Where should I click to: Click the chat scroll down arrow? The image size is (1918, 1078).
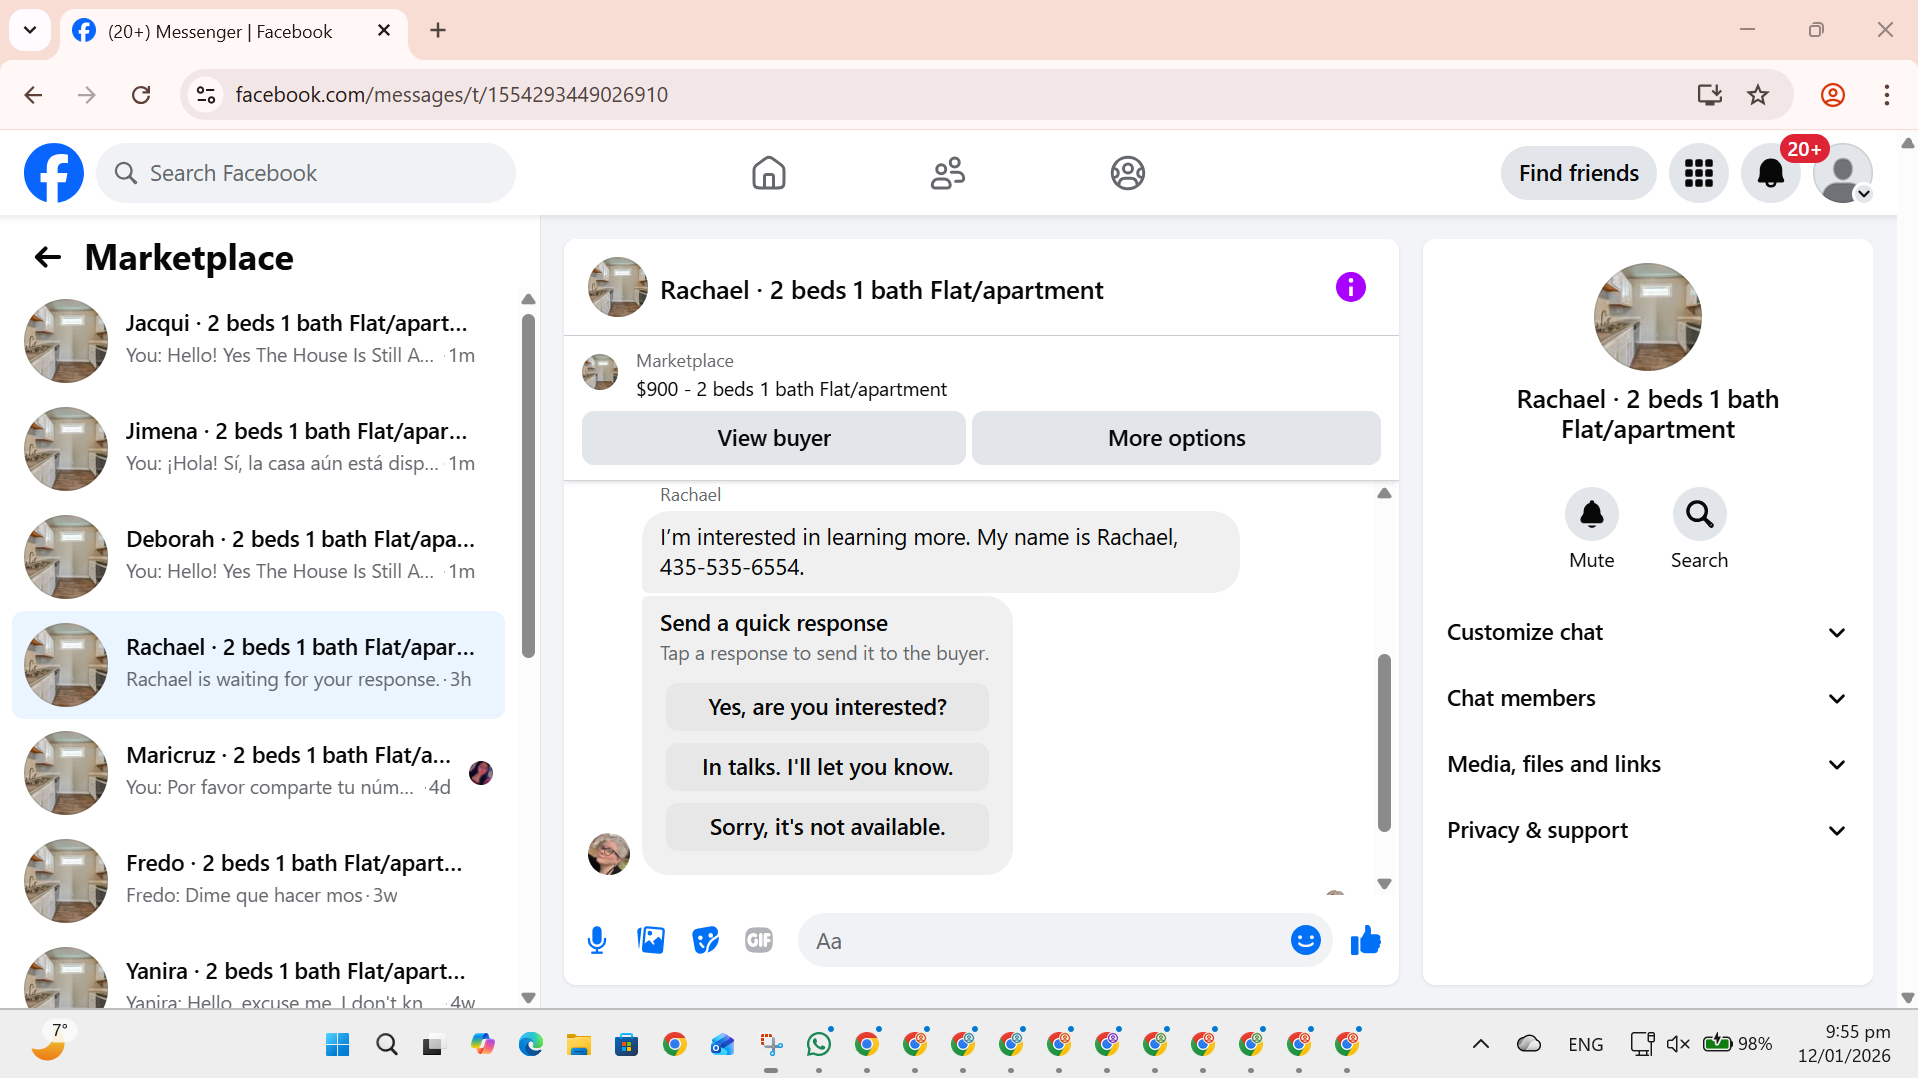[1384, 883]
